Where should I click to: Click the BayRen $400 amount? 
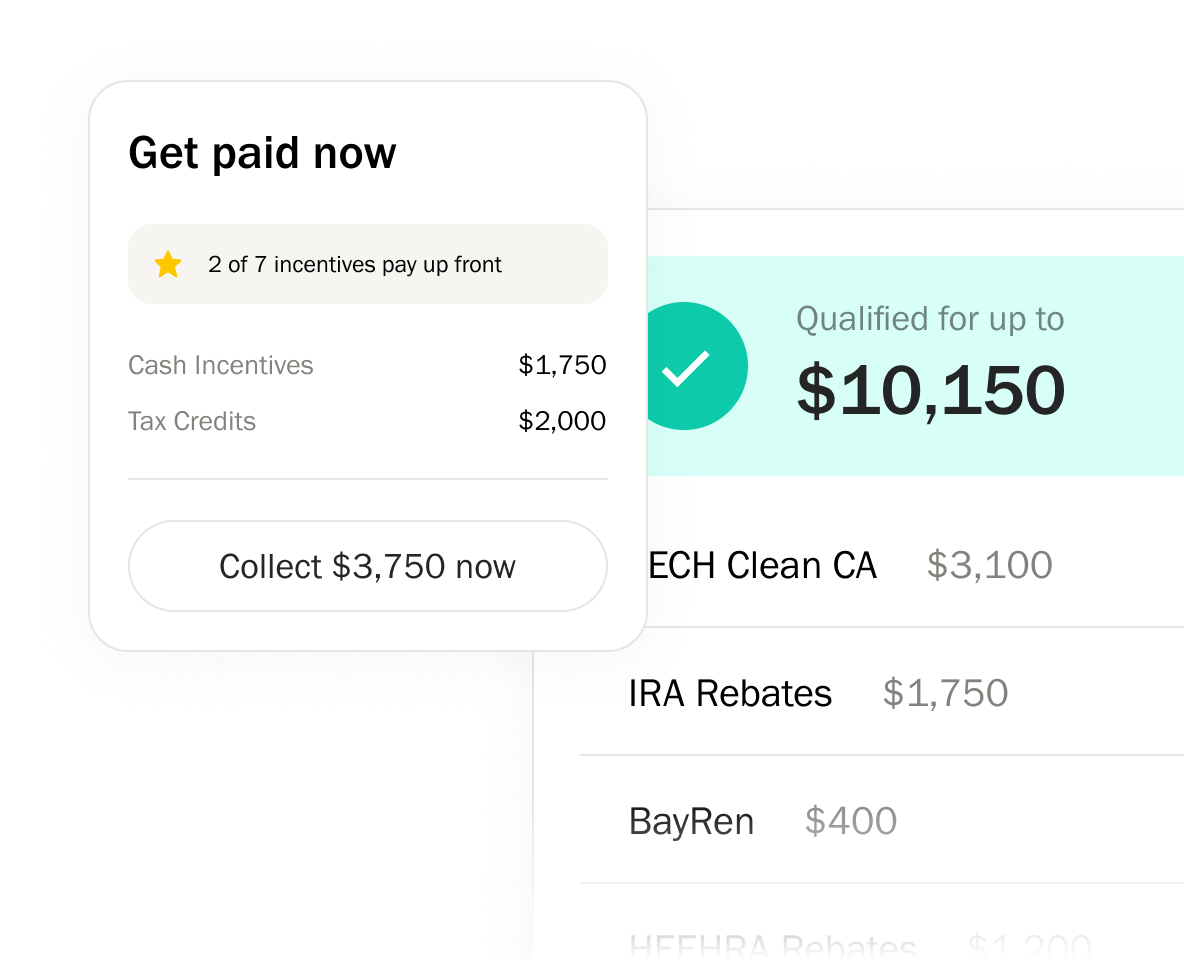tap(850, 822)
